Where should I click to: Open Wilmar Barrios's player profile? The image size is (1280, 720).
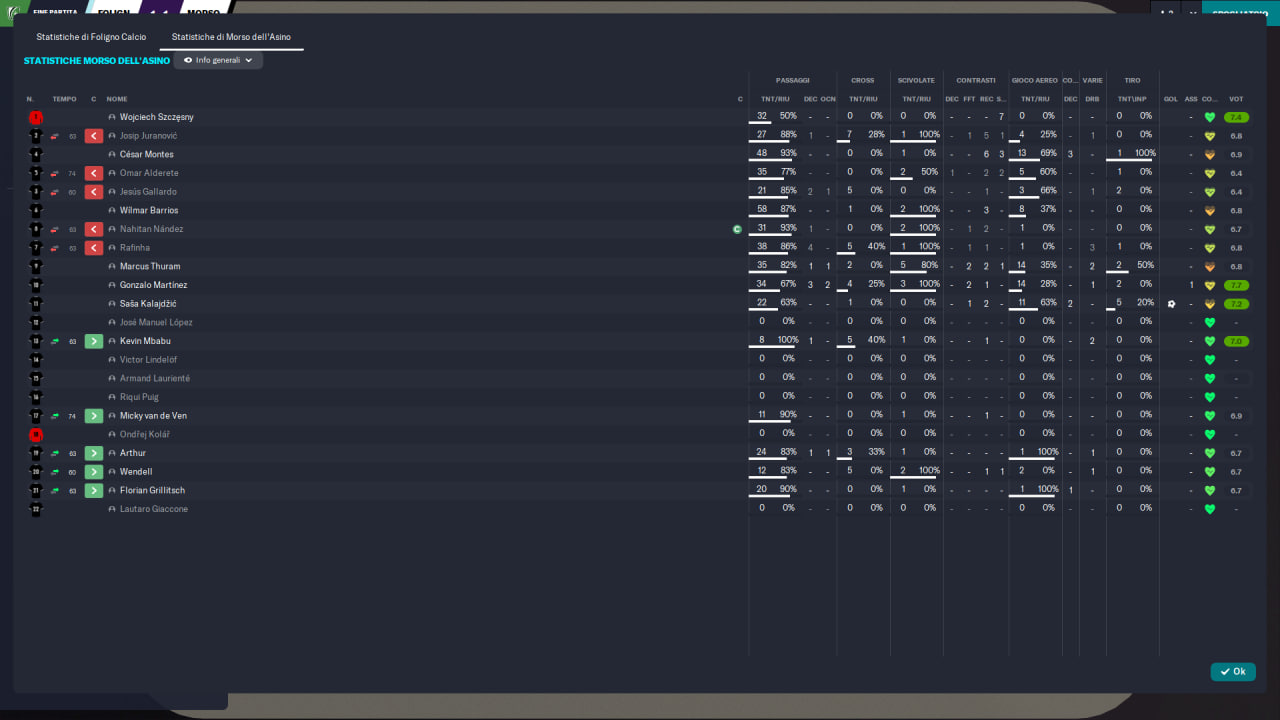tap(149, 211)
